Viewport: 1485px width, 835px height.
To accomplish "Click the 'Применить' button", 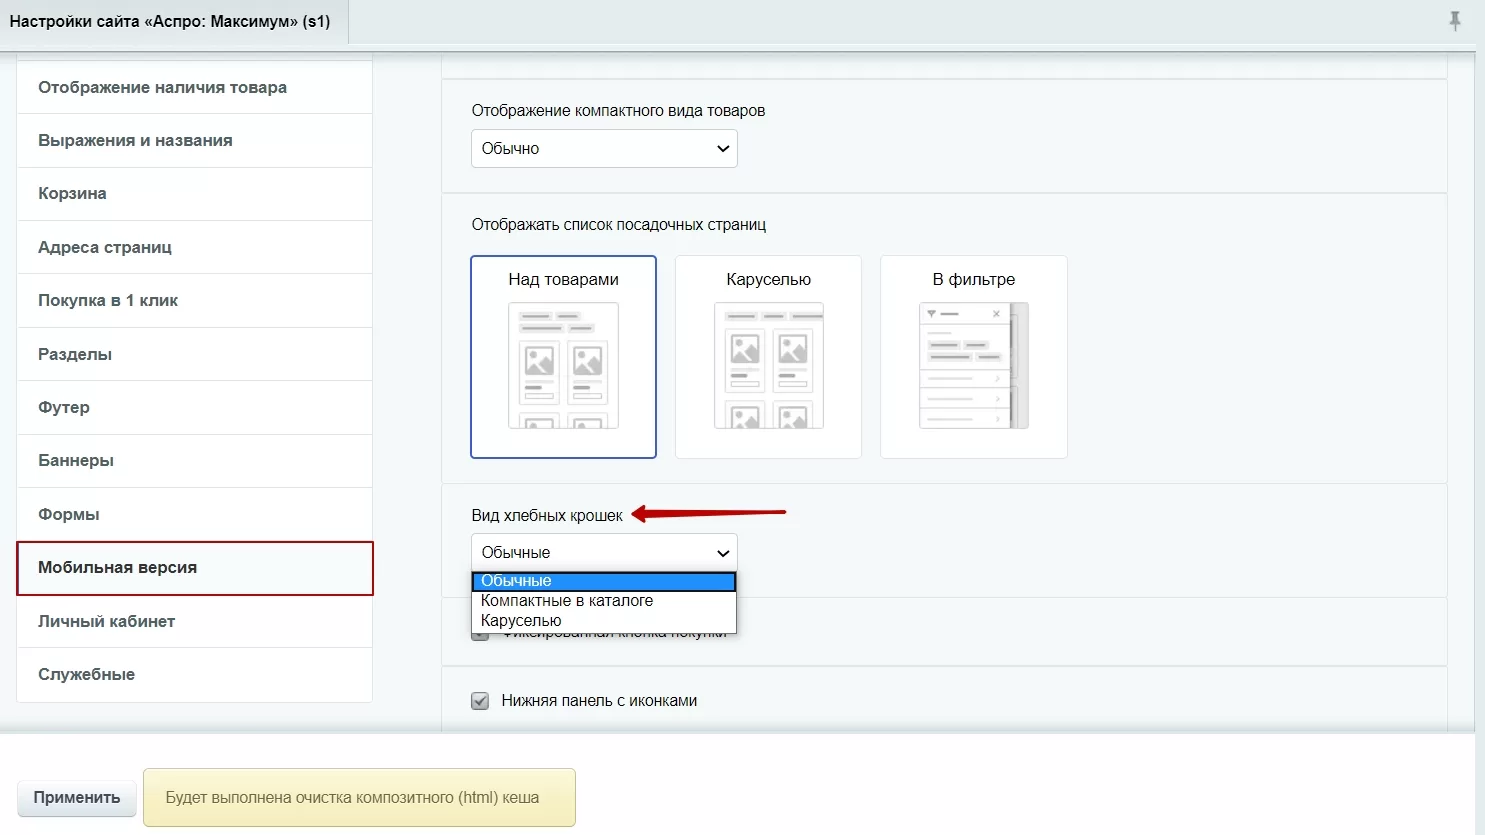I will coord(77,798).
